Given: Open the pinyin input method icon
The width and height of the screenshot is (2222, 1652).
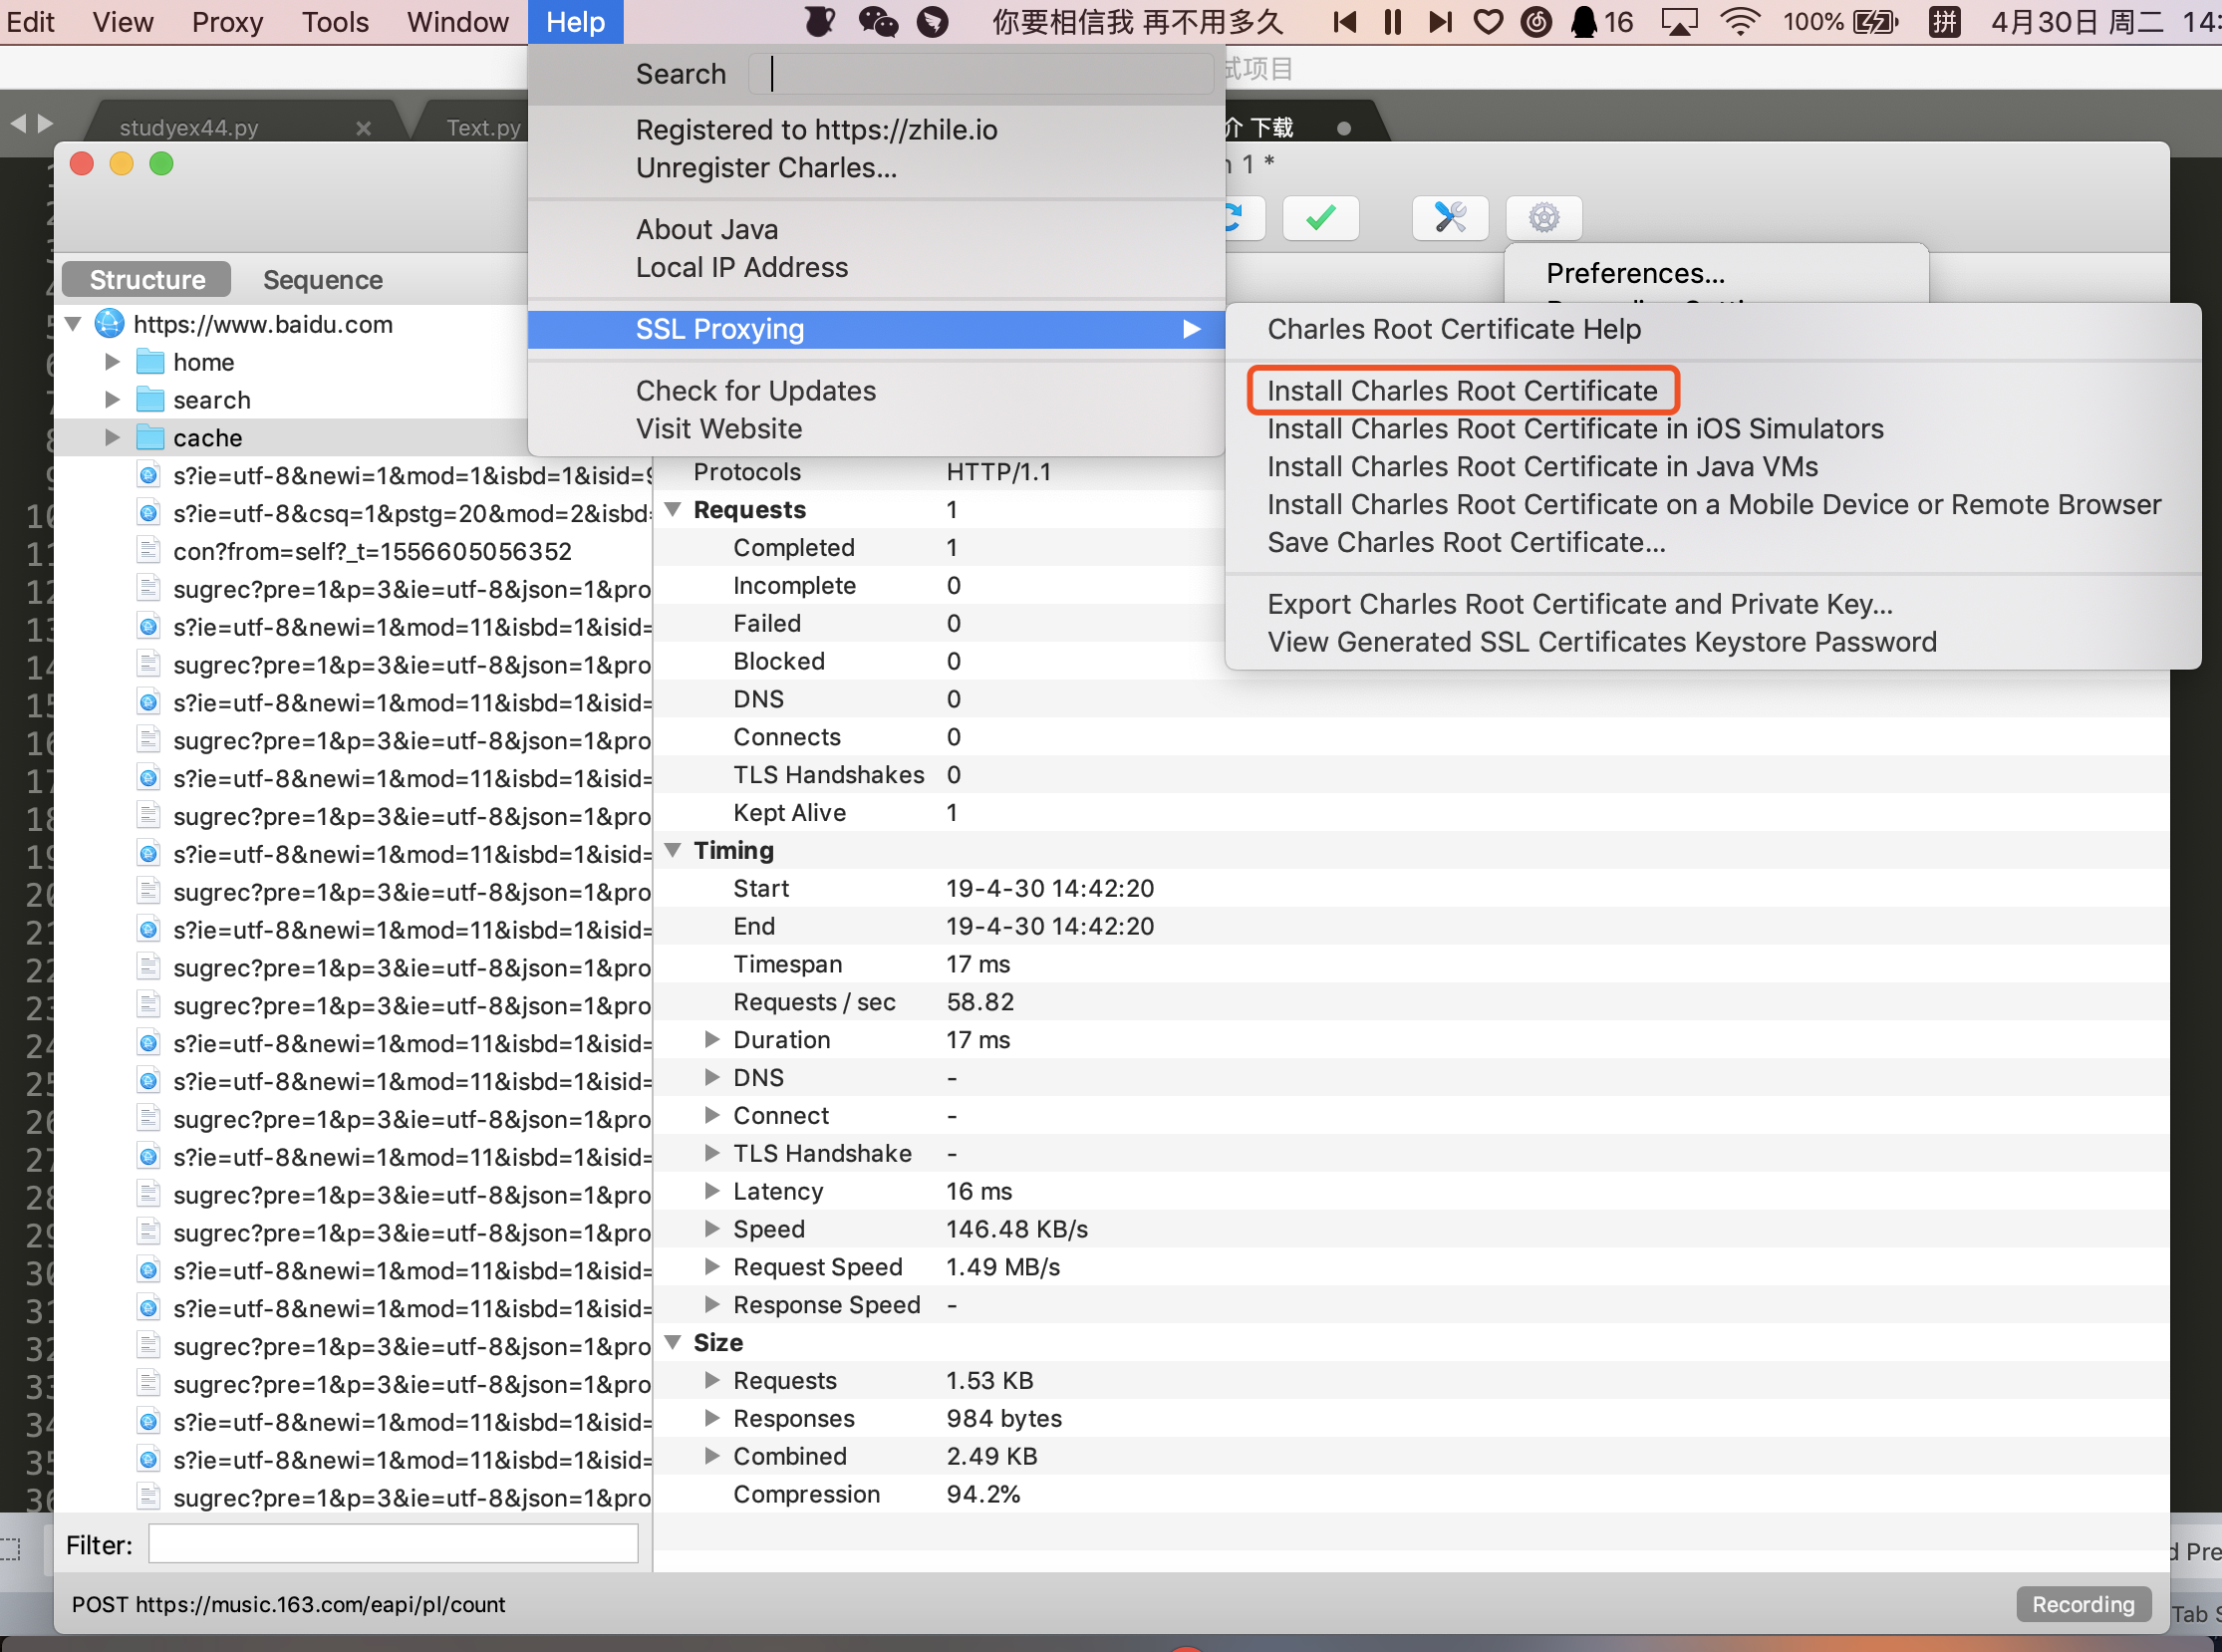Looking at the screenshot, I should pyautogui.click(x=1944, y=22).
